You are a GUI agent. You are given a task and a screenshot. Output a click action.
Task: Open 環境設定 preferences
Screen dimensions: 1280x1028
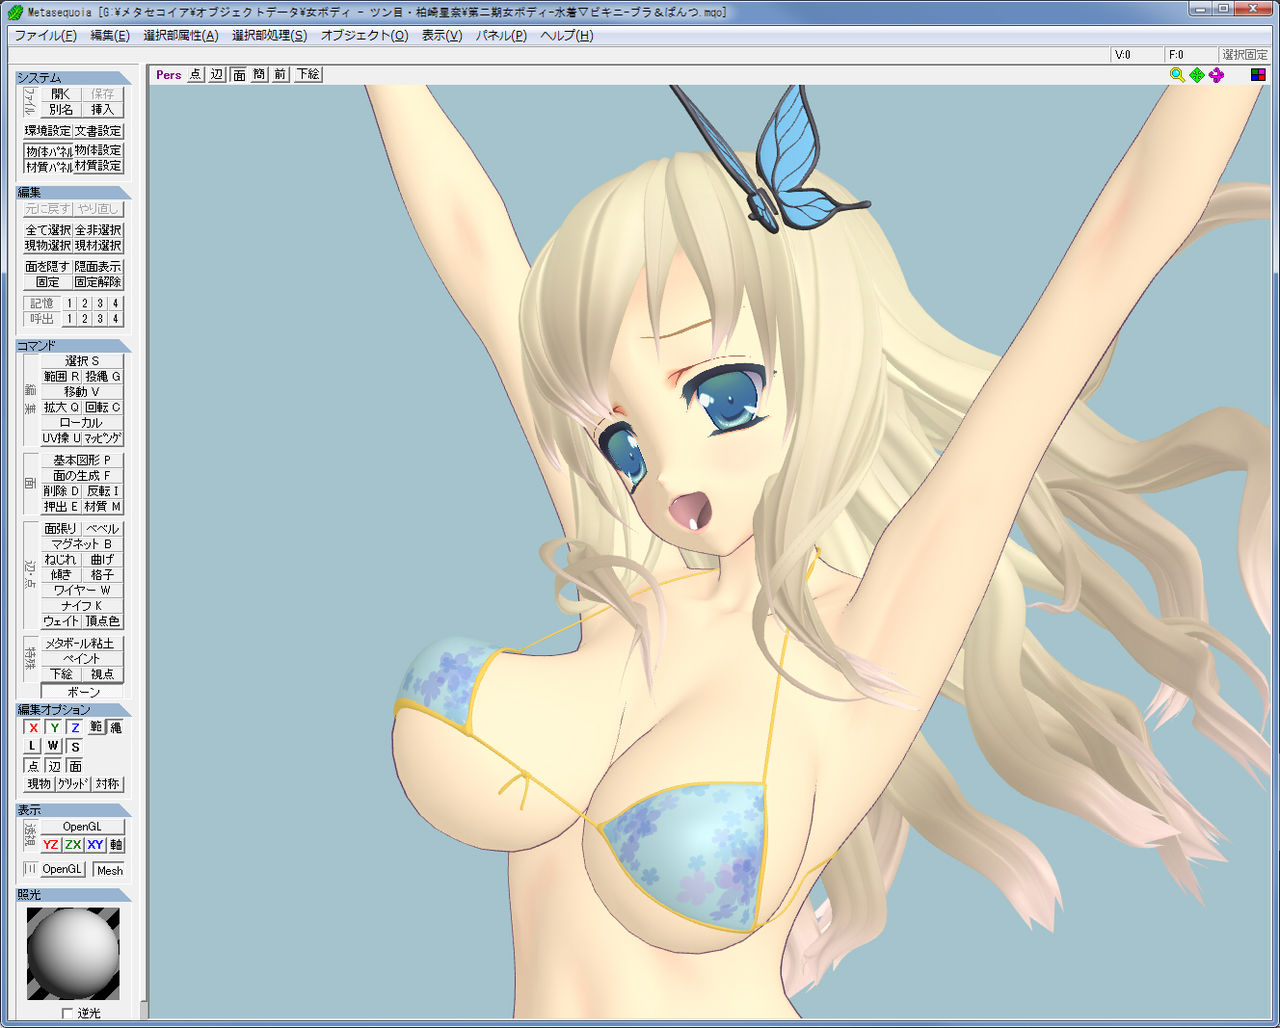pyautogui.click(x=48, y=131)
